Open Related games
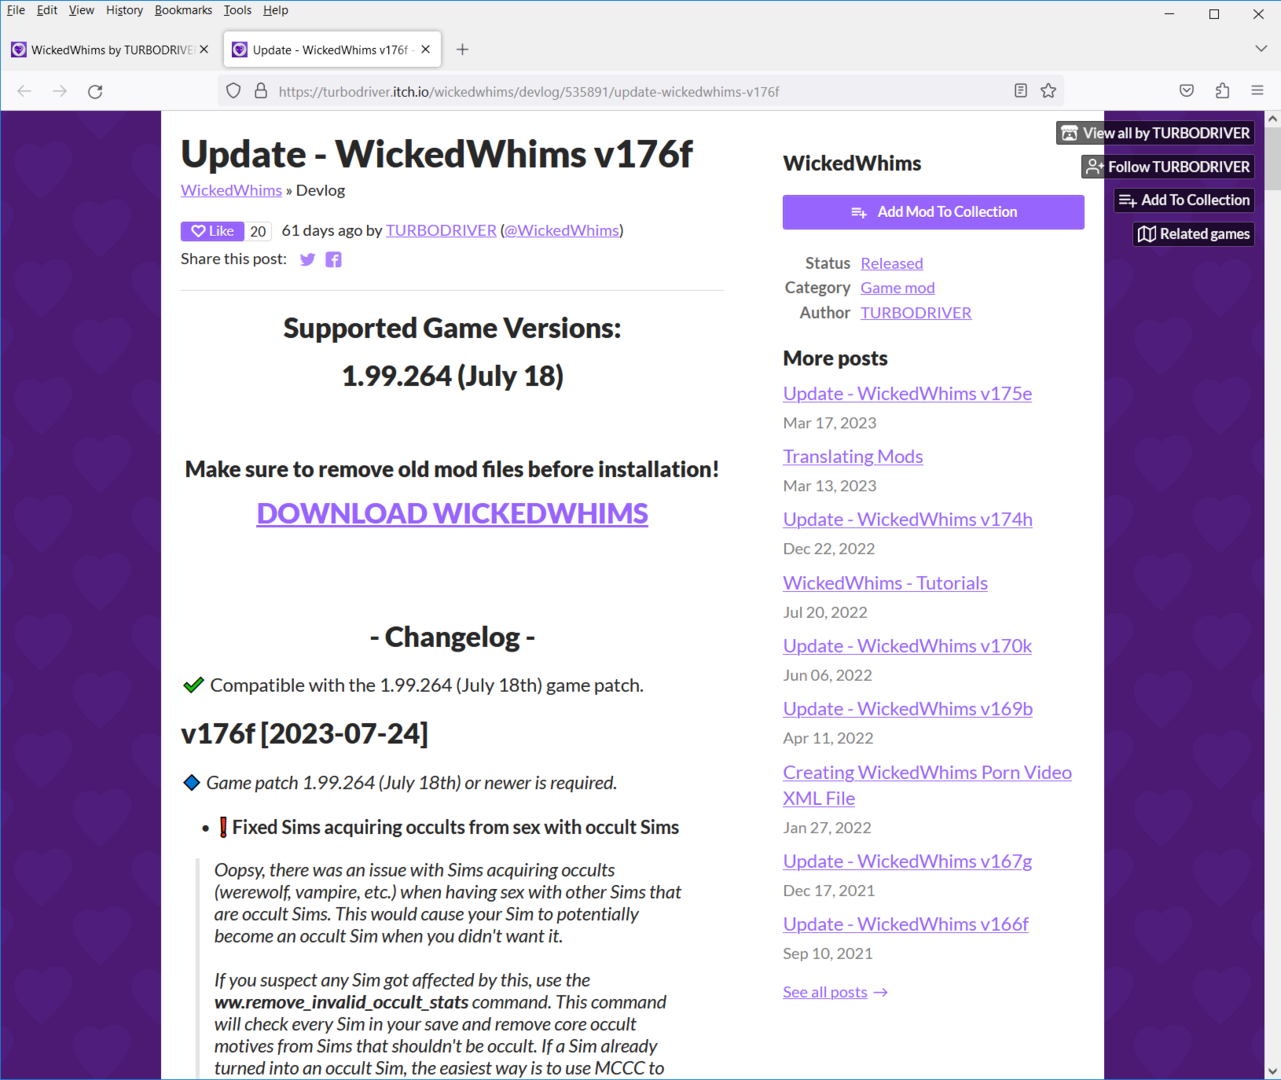Viewport: 1281px width, 1080px height. (x=1194, y=234)
